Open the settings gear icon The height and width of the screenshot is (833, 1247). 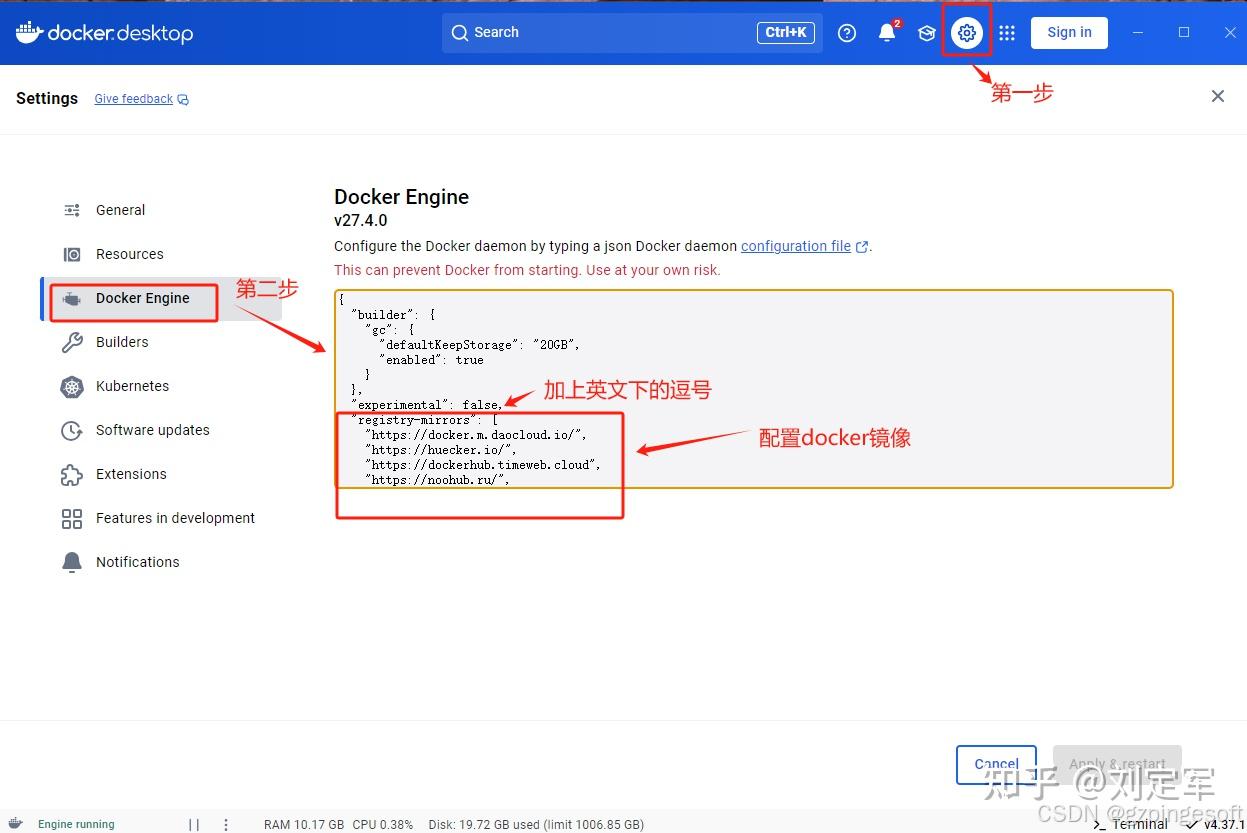pyautogui.click(x=966, y=33)
